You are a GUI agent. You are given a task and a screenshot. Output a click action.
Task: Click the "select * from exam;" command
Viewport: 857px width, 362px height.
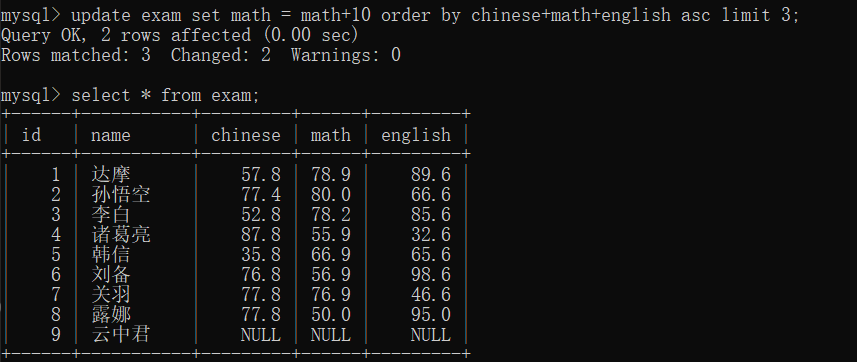[166, 95]
